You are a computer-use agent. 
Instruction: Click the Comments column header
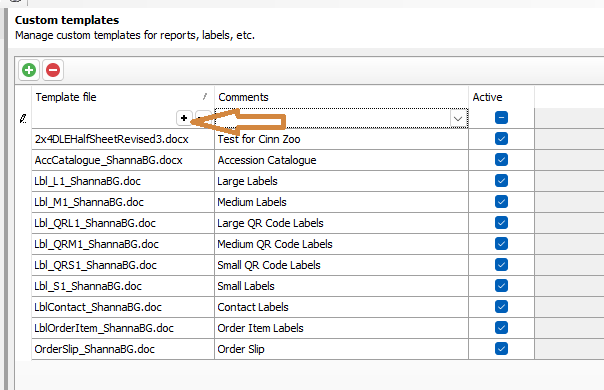[x=341, y=97]
